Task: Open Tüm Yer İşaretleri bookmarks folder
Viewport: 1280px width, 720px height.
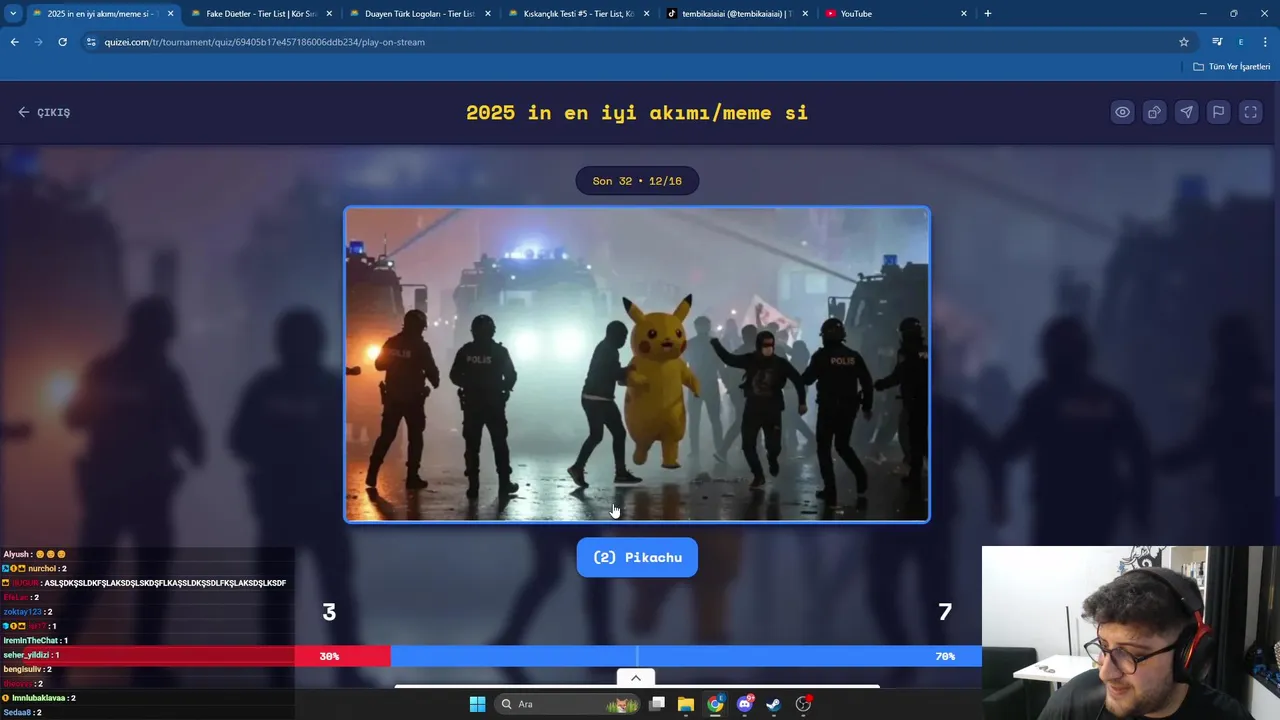Action: [x=1232, y=67]
